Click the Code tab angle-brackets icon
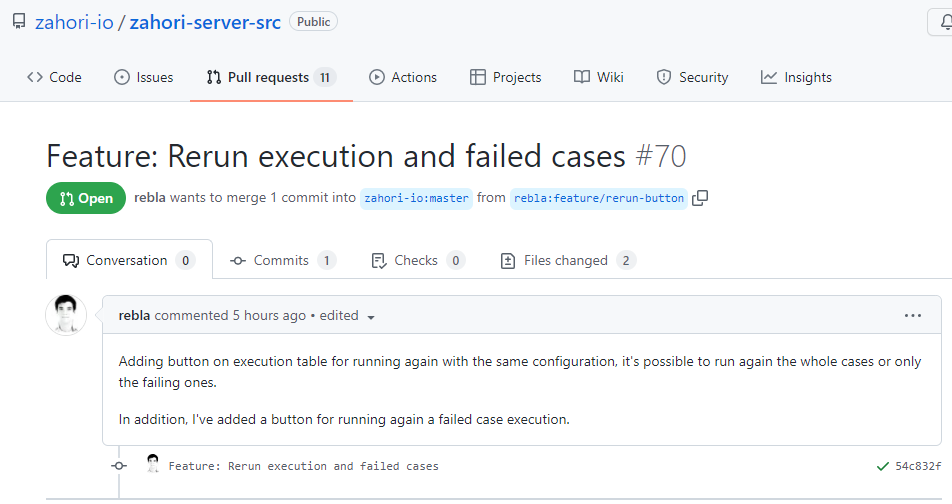This screenshot has height=504, width=952. [35, 77]
